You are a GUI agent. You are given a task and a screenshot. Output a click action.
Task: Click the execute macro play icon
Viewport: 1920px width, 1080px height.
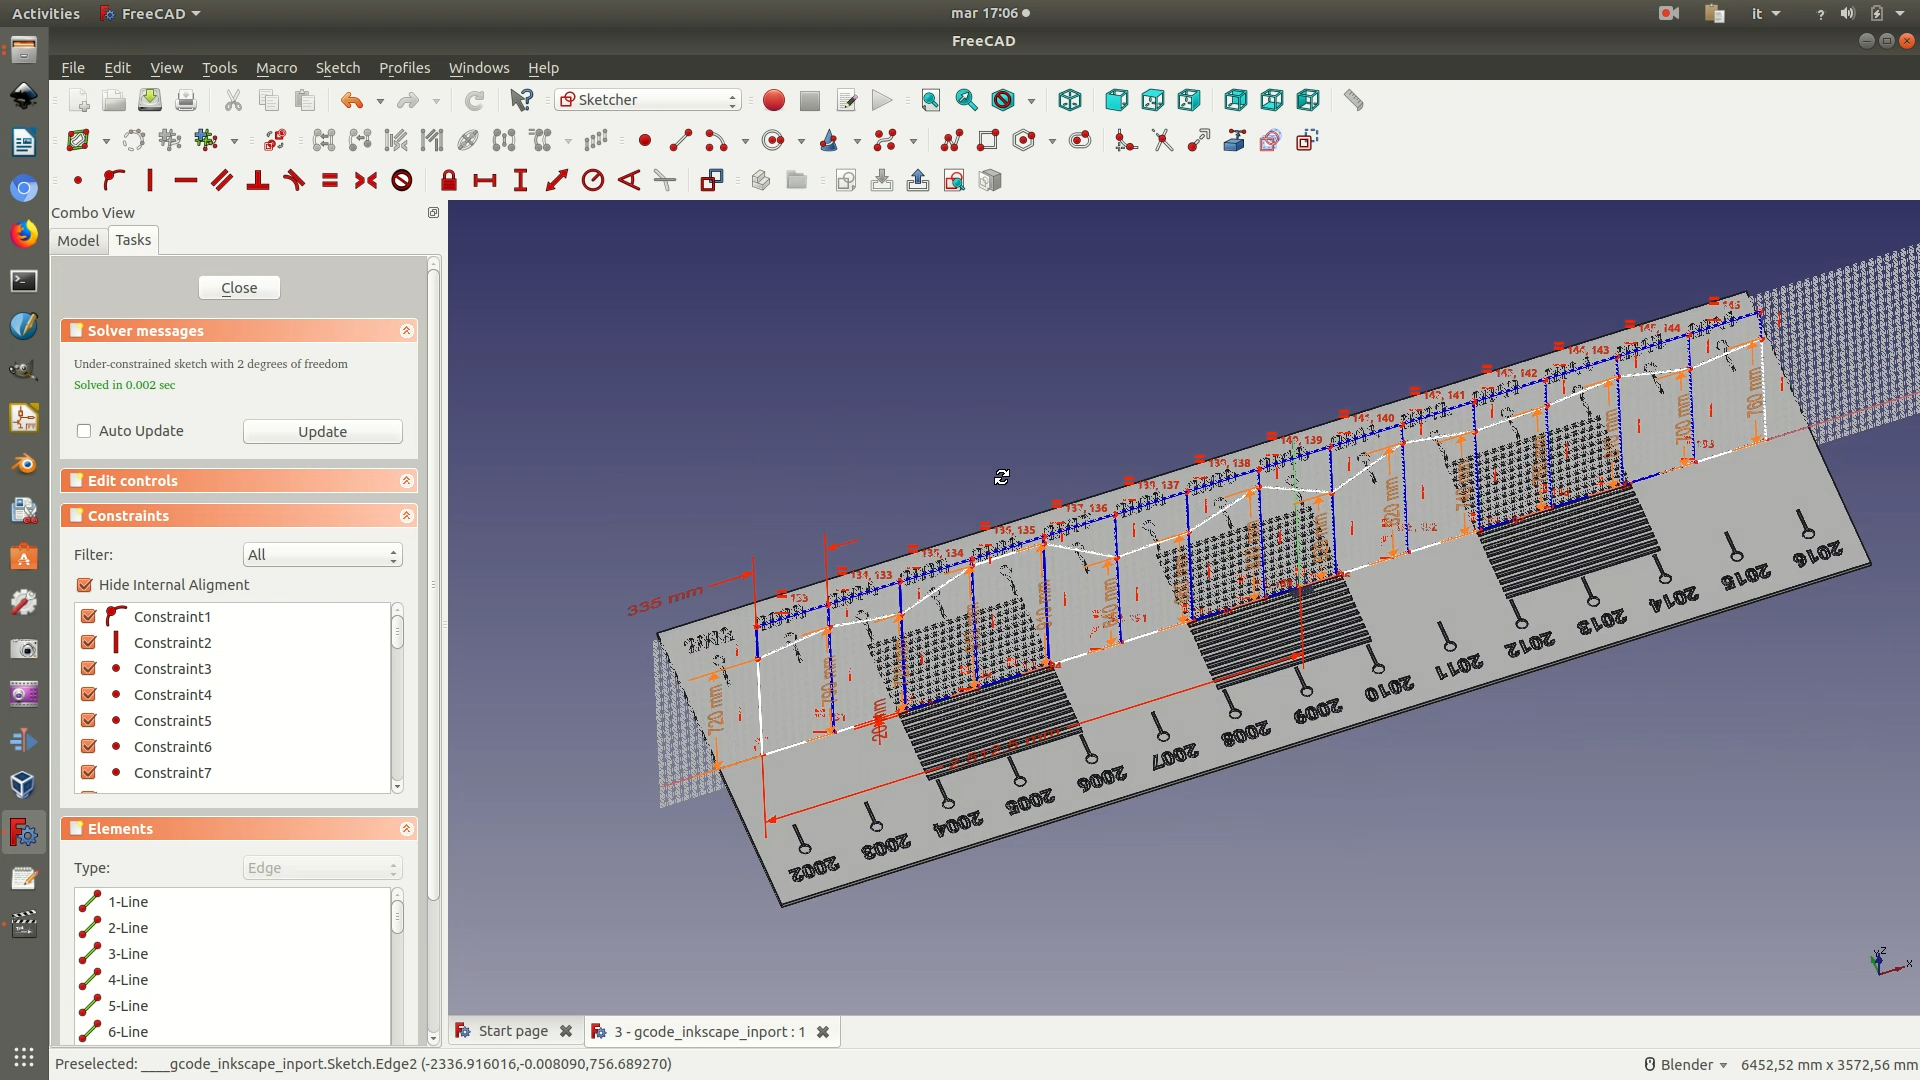pos(882,100)
